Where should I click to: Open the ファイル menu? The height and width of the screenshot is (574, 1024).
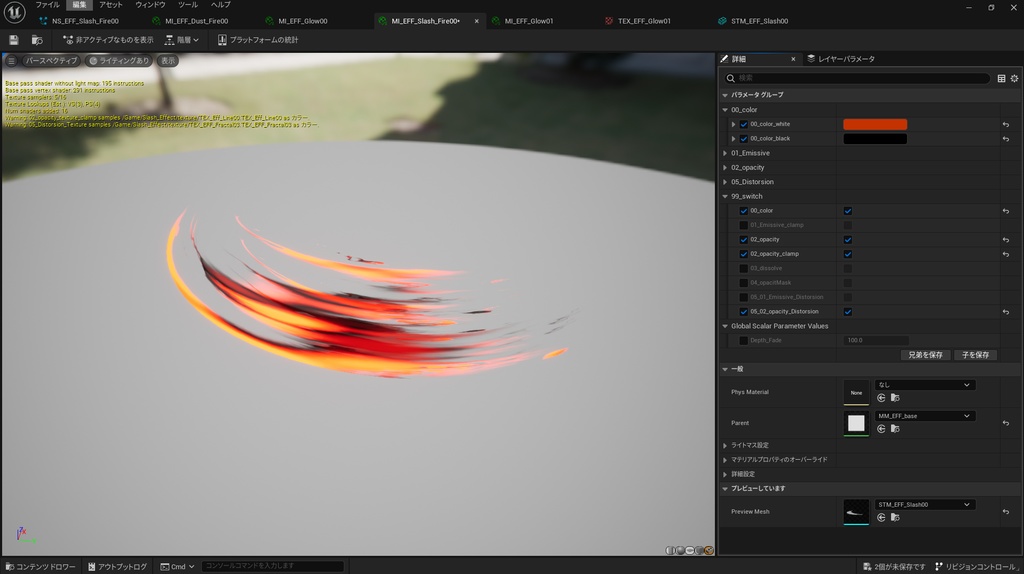[x=47, y=5]
